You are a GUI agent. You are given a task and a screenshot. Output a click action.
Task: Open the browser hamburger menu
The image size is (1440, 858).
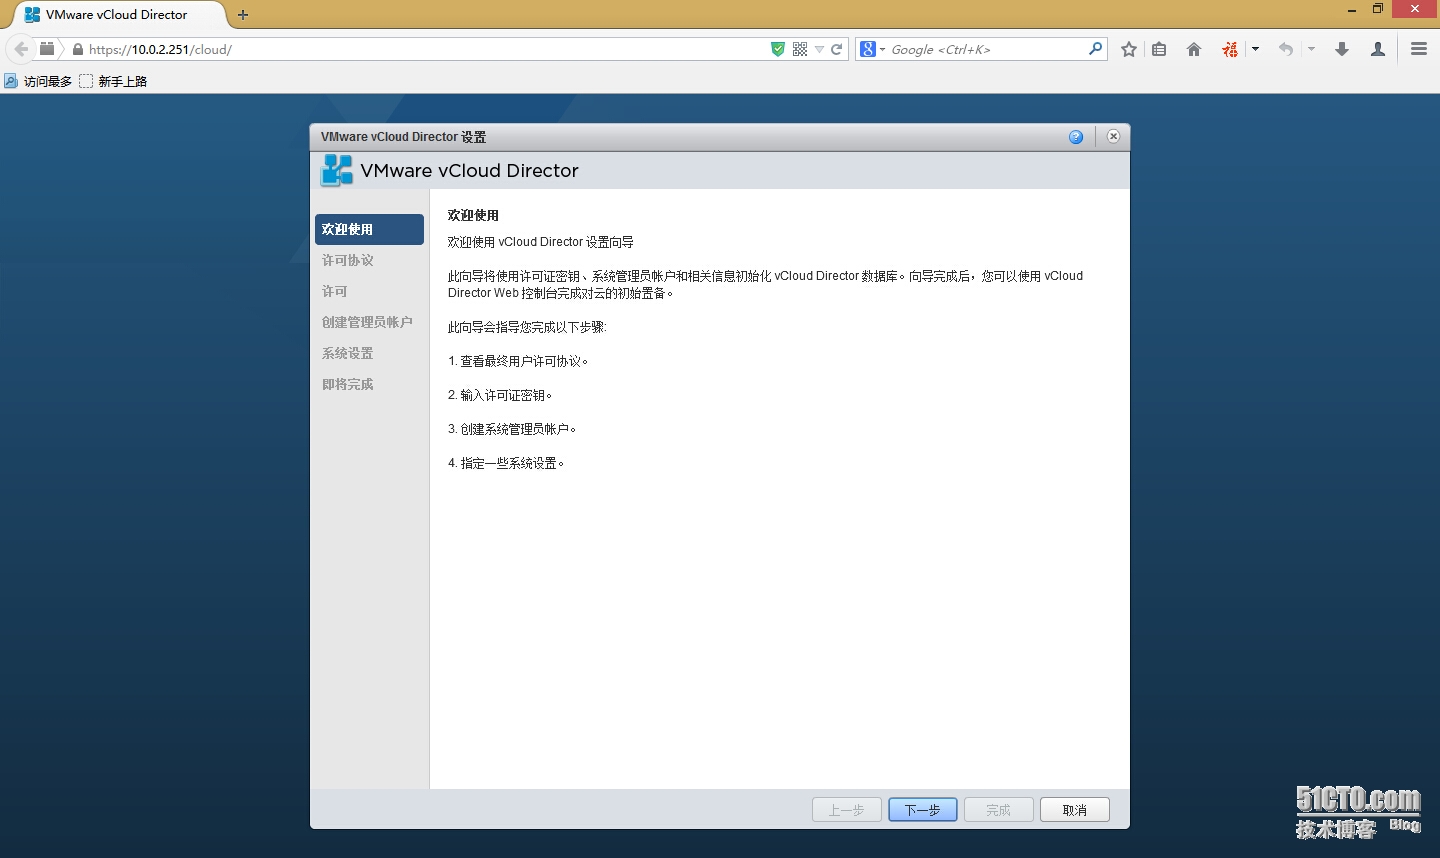tap(1419, 49)
